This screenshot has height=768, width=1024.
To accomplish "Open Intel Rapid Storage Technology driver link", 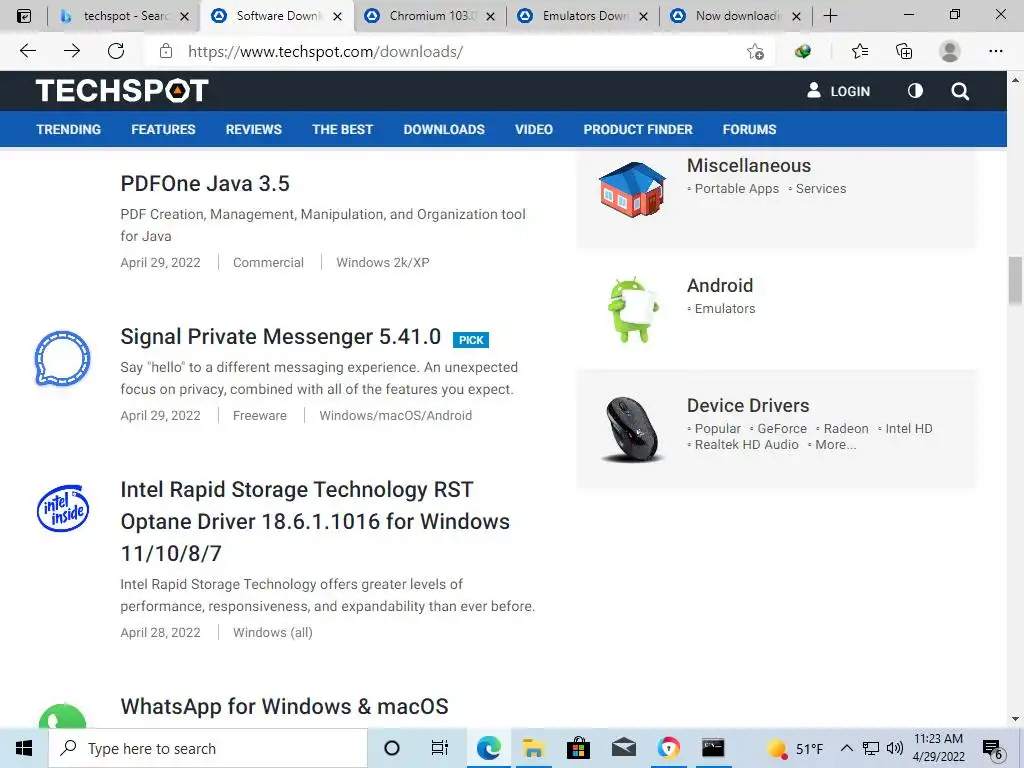I will point(315,521).
